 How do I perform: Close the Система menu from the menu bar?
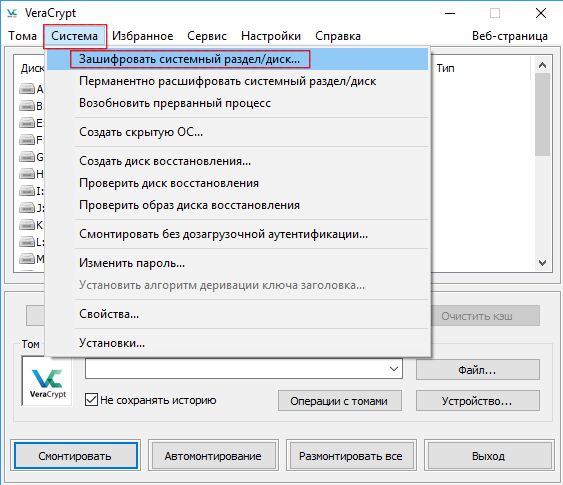75,36
